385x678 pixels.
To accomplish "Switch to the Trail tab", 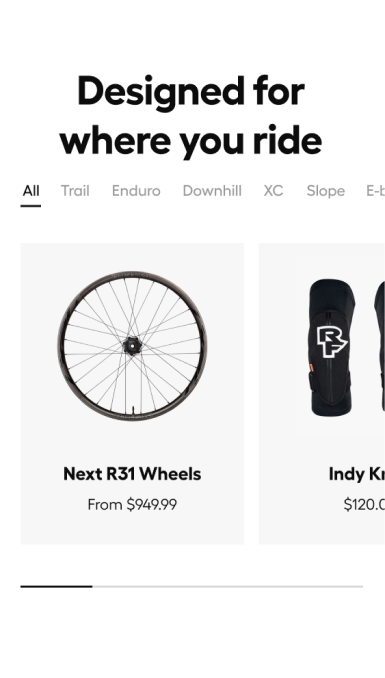I will [75, 191].
